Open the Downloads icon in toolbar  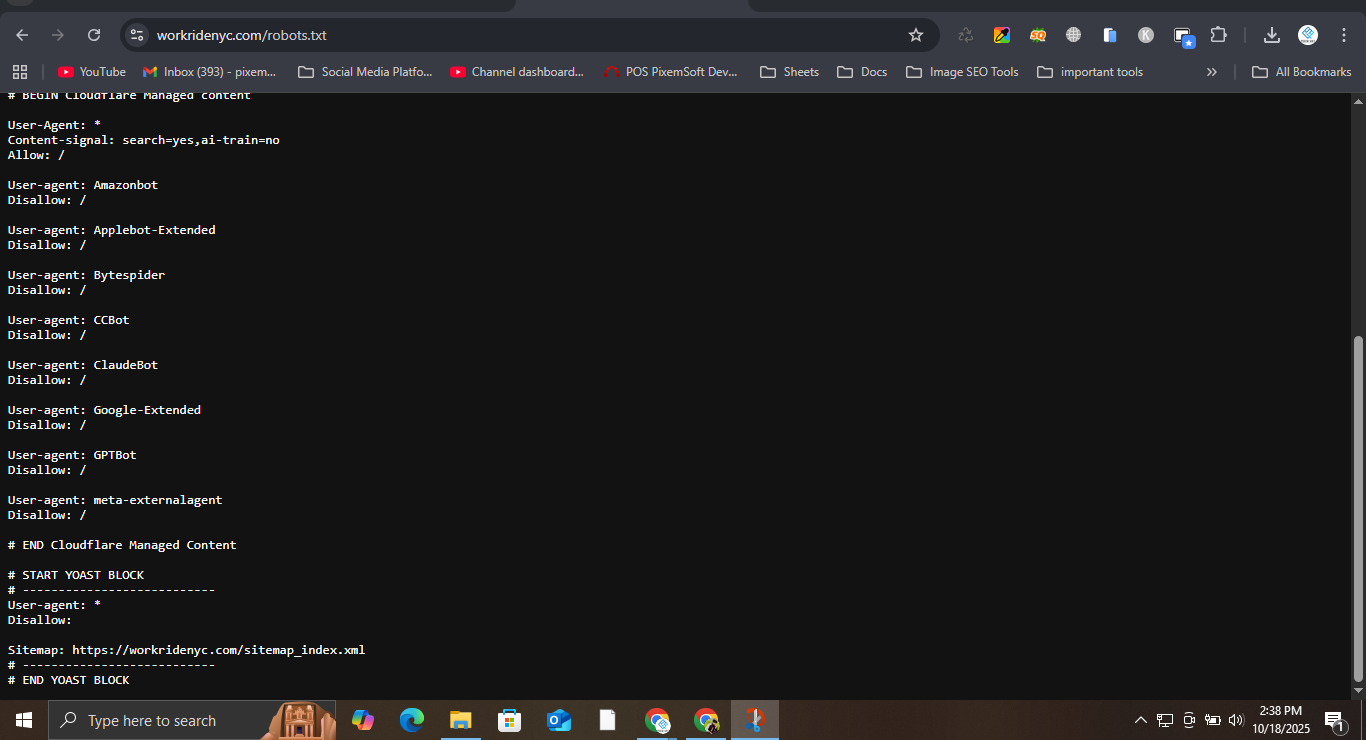[x=1271, y=35]
